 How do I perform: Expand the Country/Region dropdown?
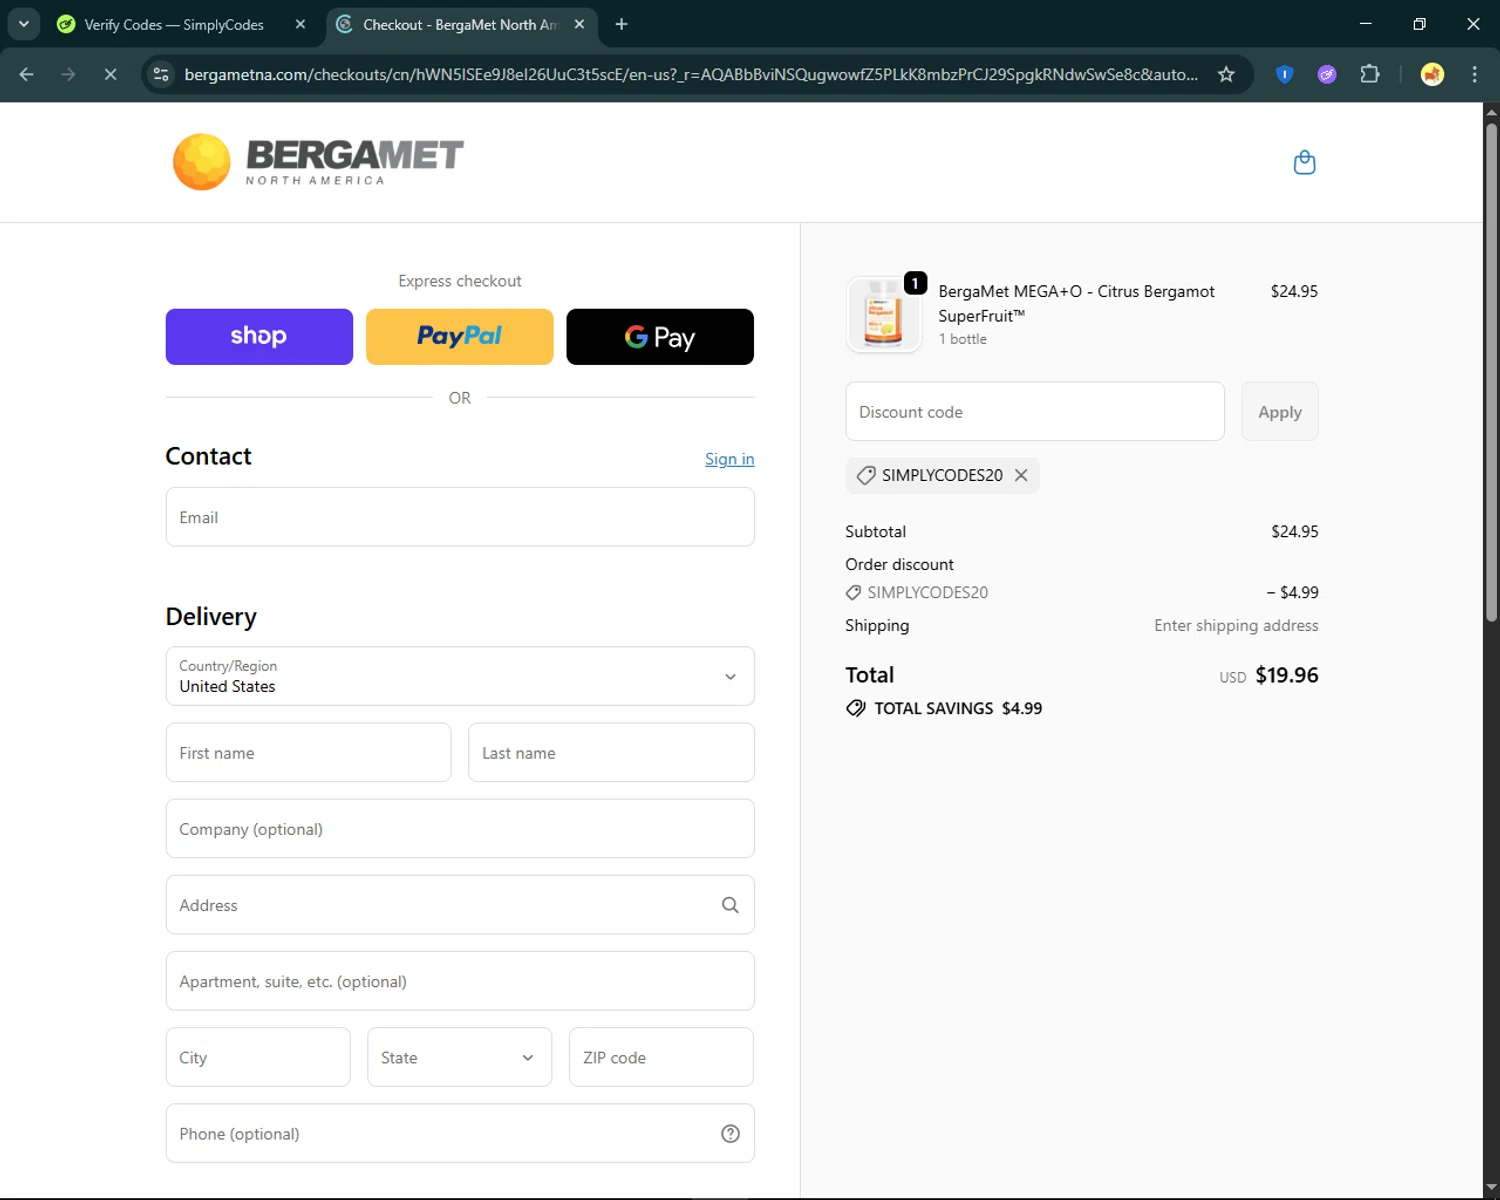pyautogui.click(x=460, y=676)
